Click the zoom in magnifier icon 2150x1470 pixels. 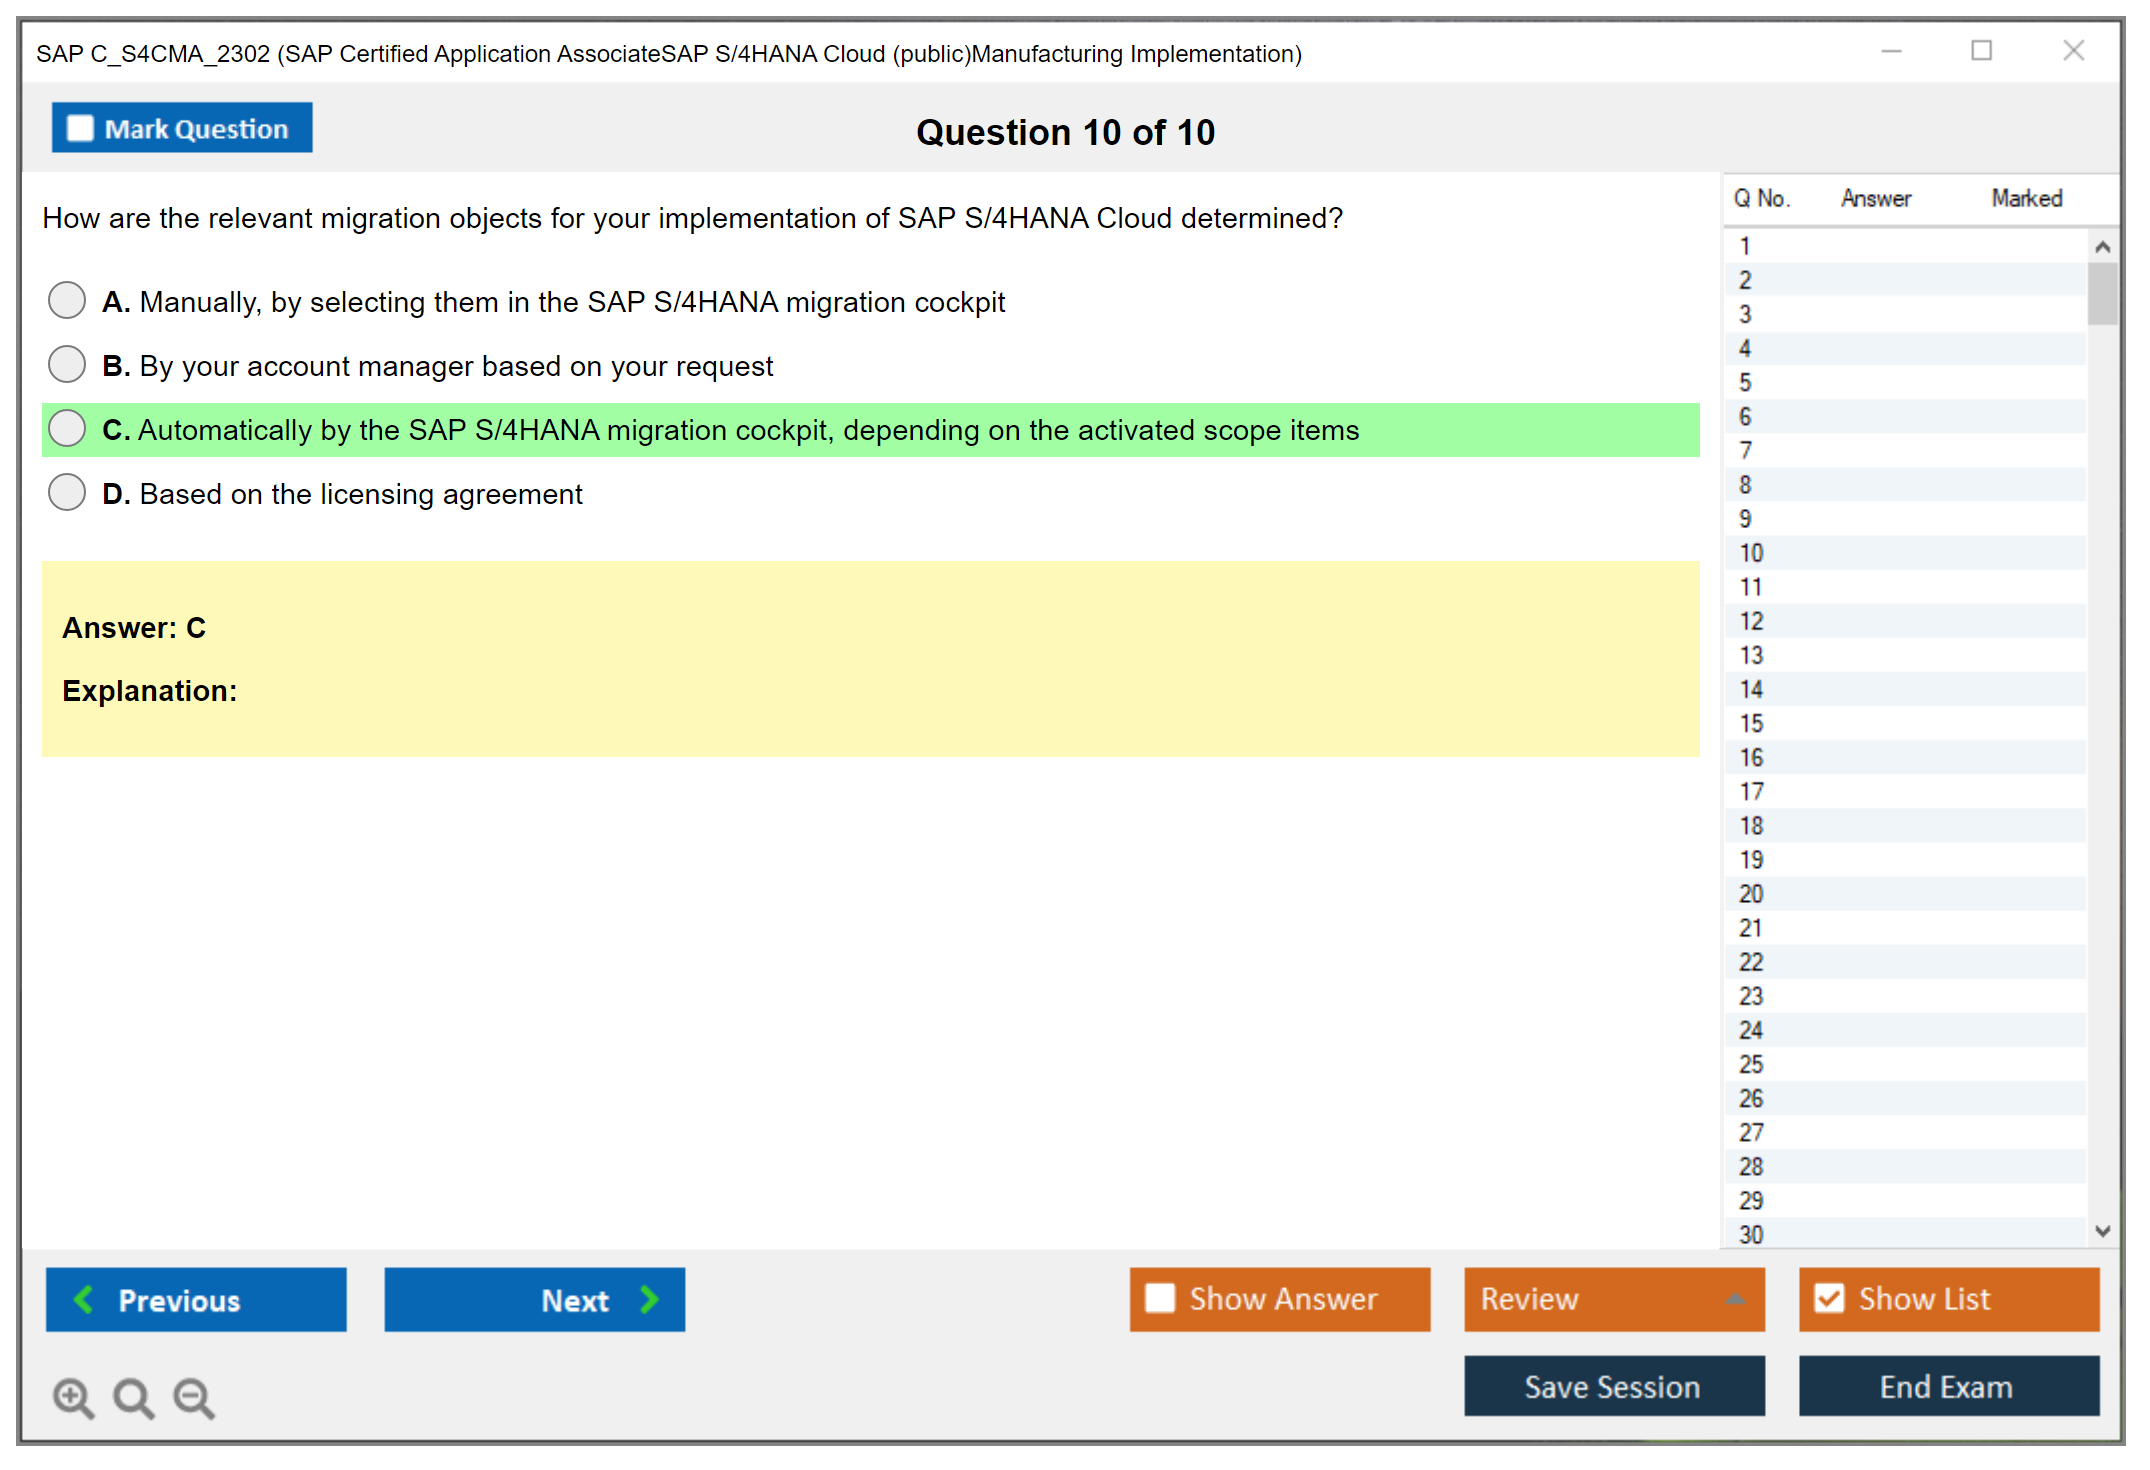coord(73,1397)
